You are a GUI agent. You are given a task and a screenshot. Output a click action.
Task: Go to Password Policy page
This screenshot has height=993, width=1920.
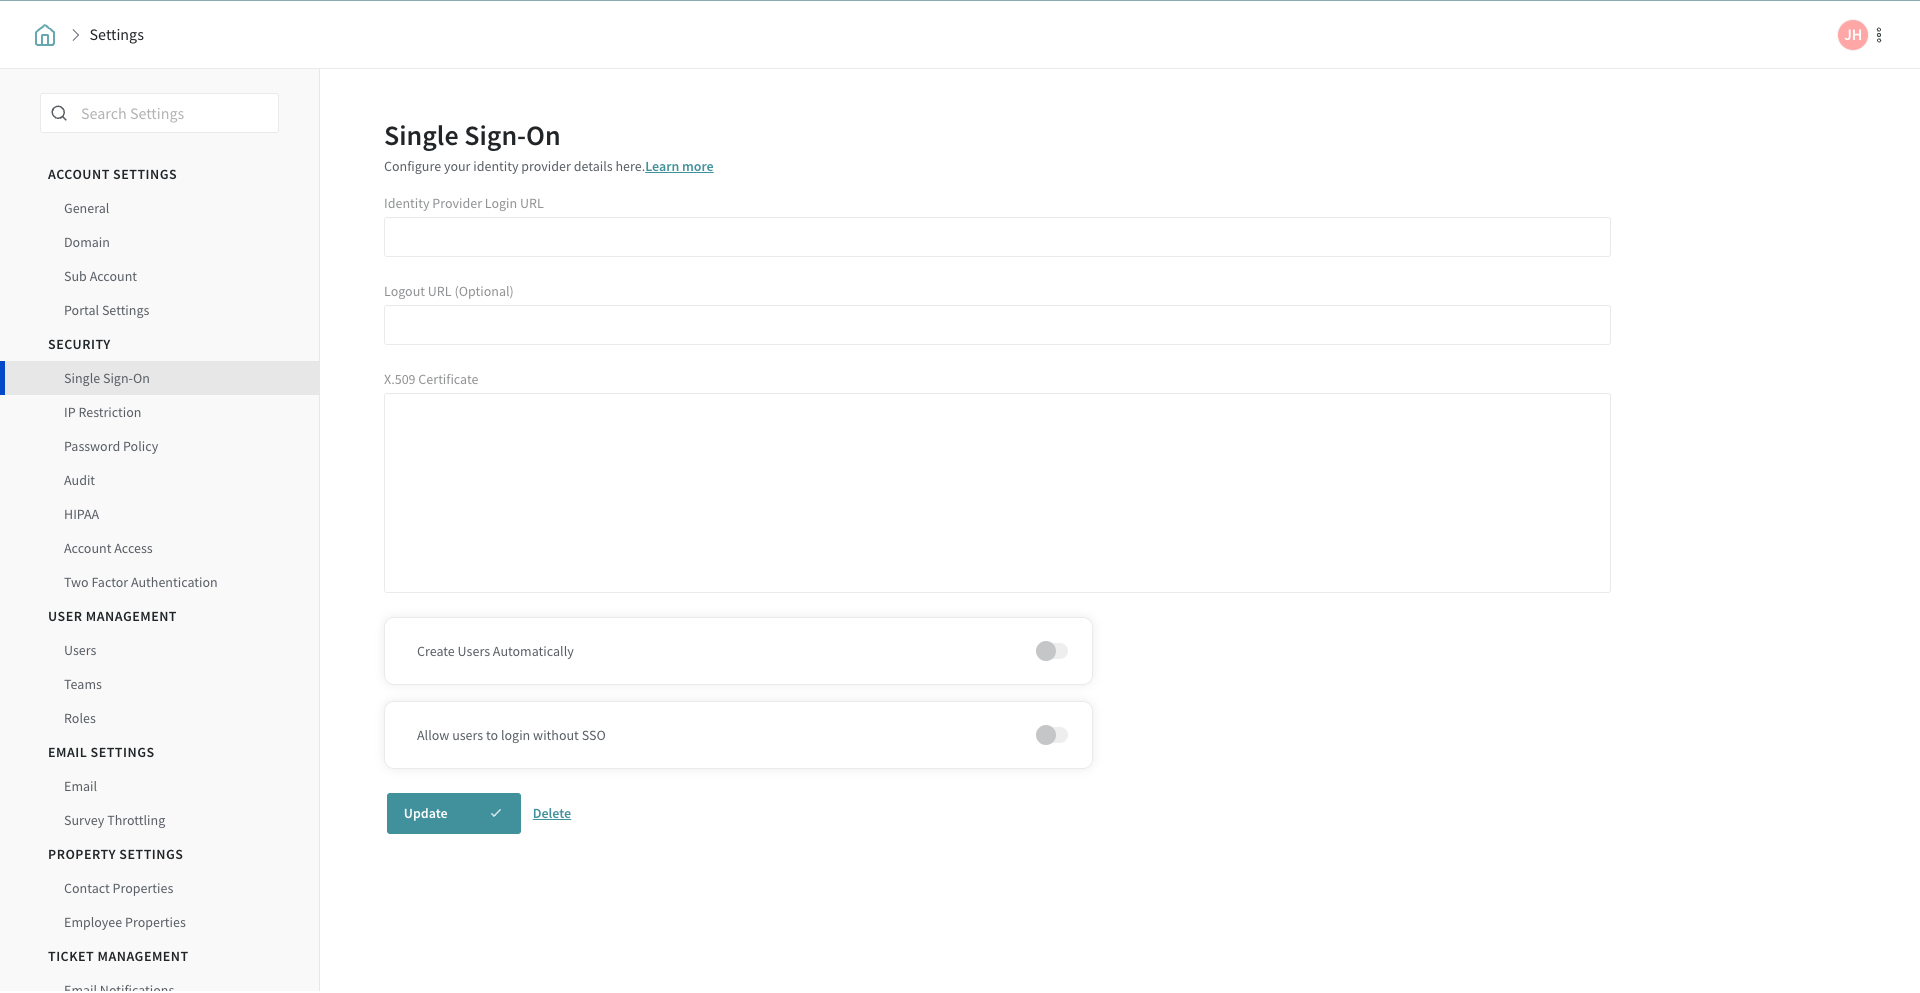(x=111, y=446)
